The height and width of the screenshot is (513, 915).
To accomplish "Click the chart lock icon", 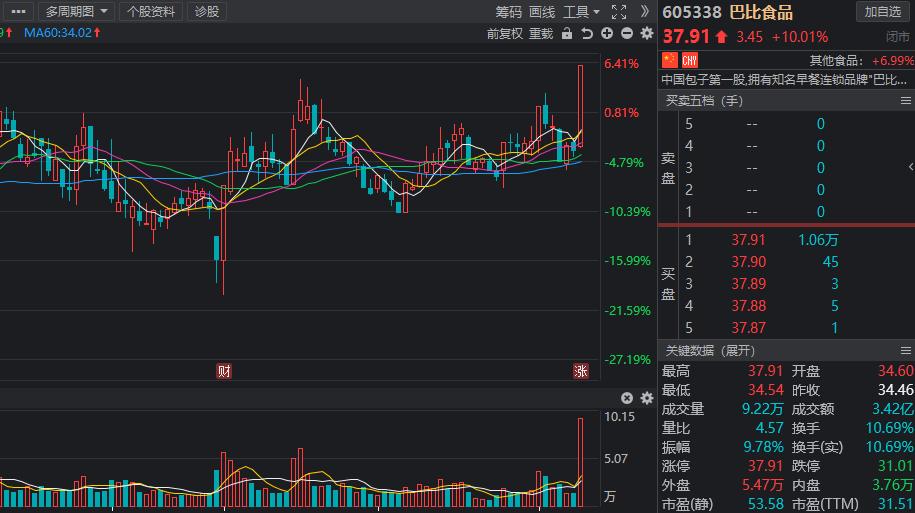I will pyautogui.click(x=567, y=33).
